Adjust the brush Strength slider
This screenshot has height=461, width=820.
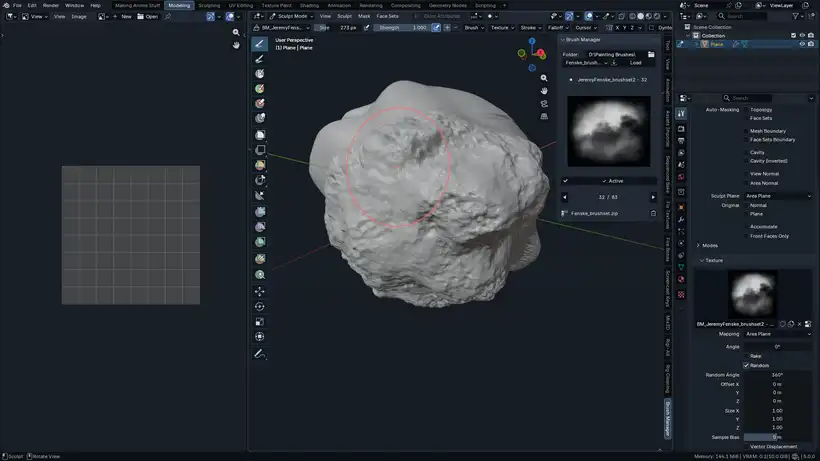pos(402,28)
